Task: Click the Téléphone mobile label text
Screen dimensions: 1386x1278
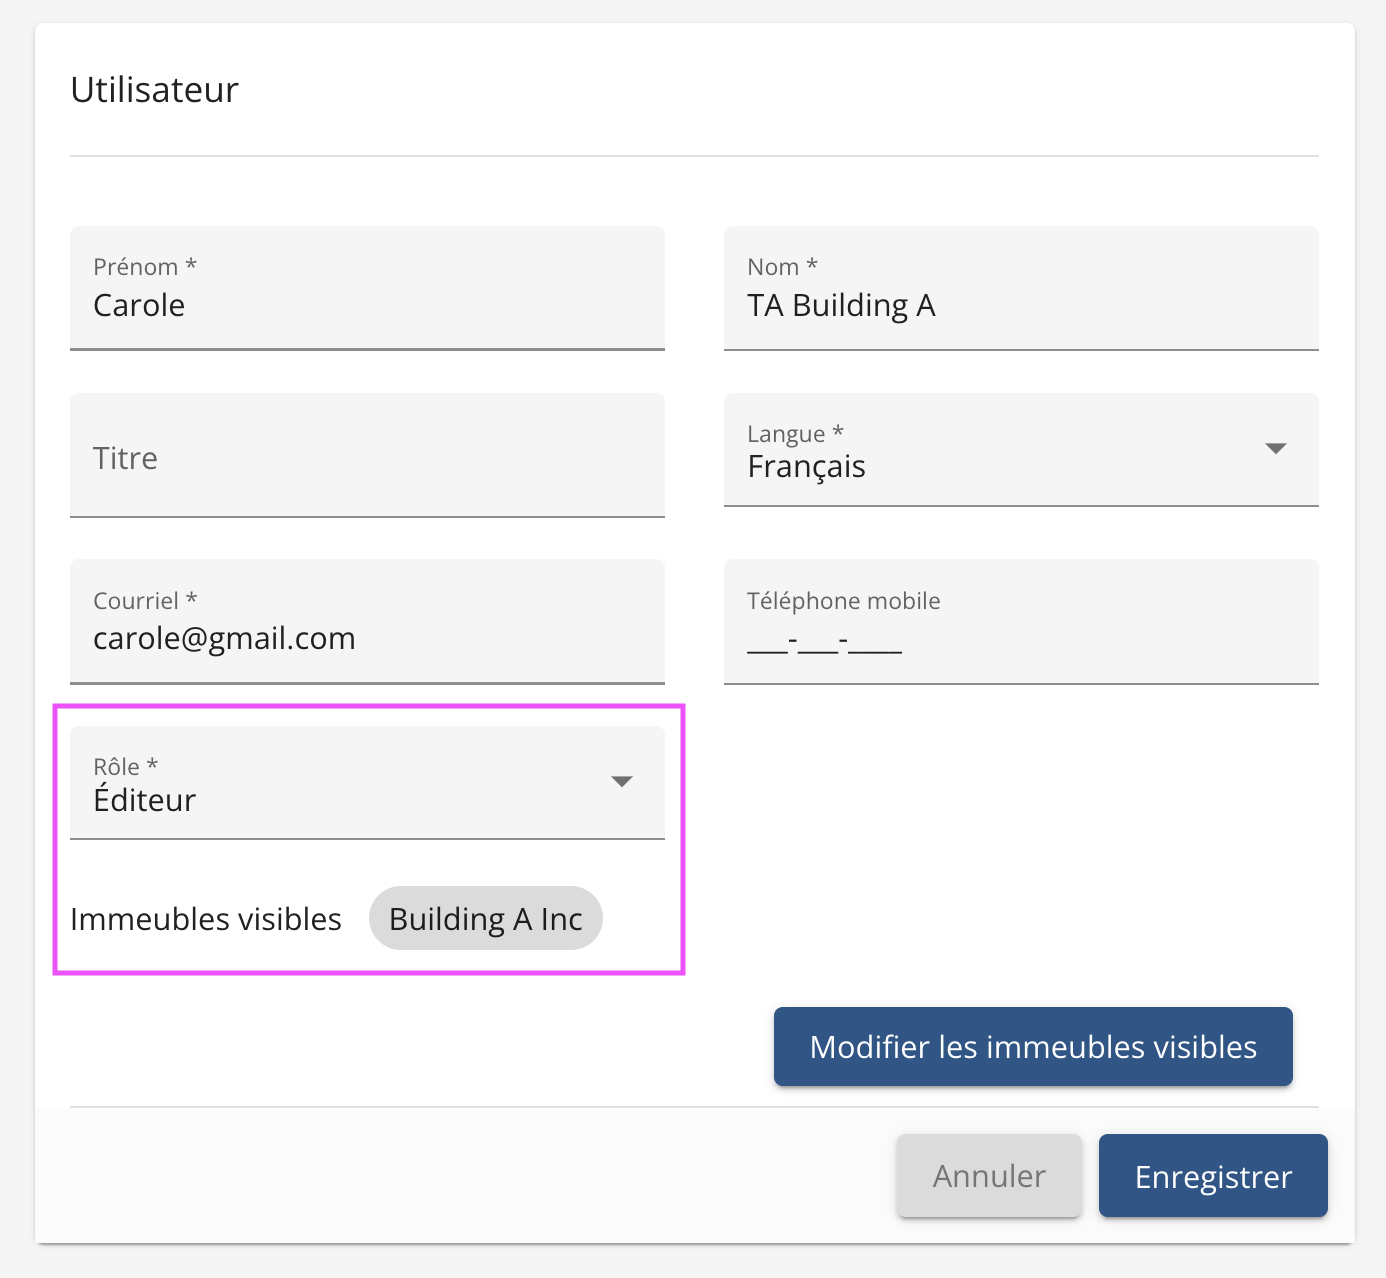Action: coord(843,601)
